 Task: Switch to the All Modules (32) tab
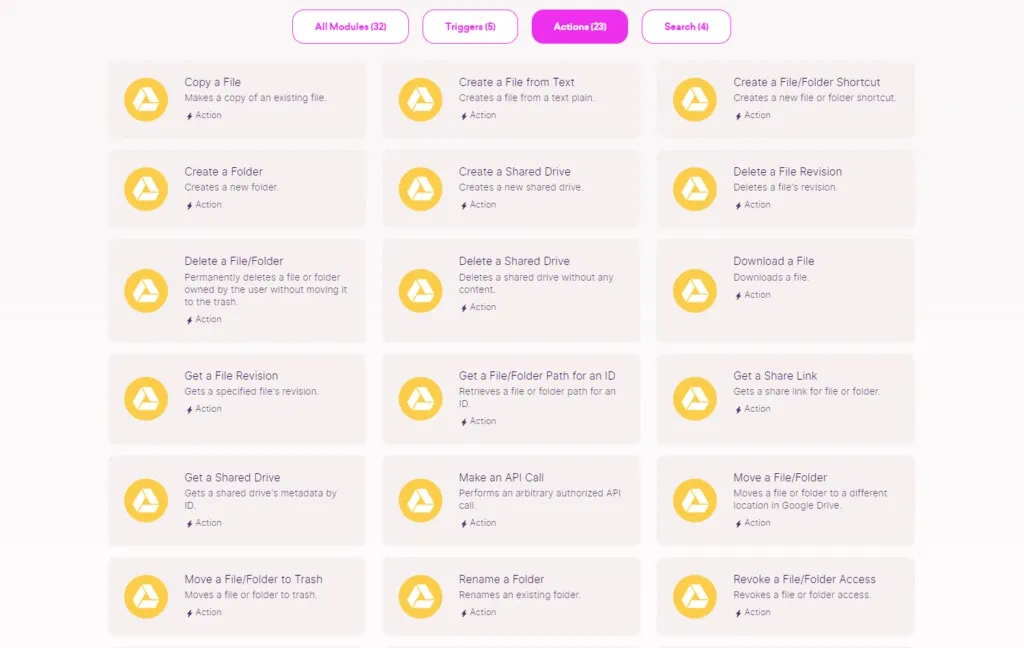coord(351,27)
